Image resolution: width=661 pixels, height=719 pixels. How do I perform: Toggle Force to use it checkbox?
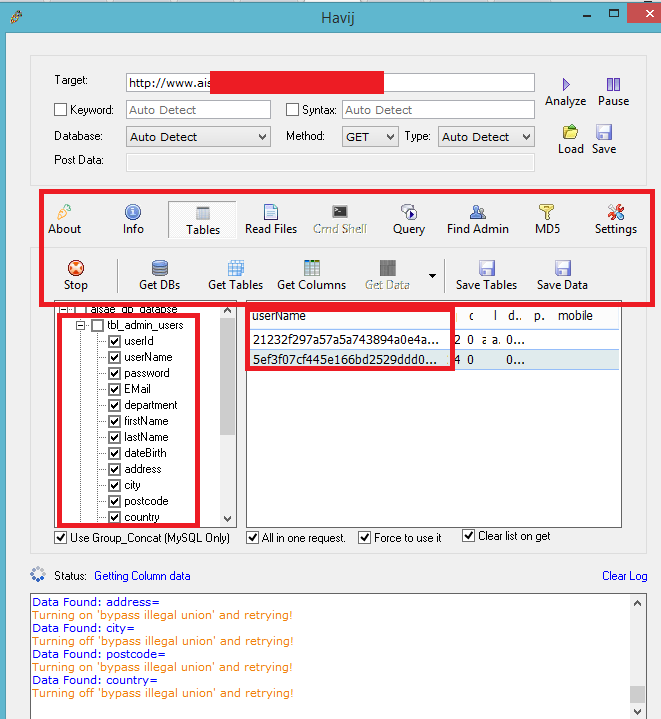coord(364,537)
